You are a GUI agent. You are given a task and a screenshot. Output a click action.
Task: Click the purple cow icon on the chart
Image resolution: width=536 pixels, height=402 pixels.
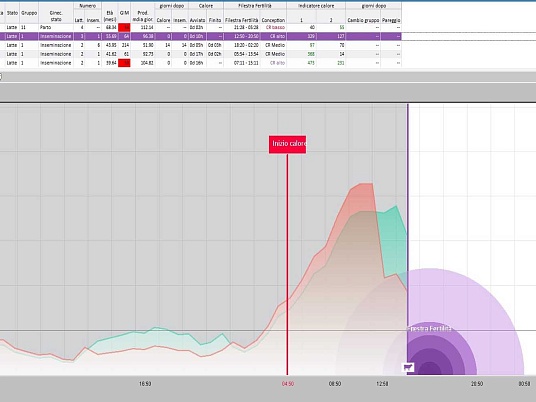pyautogui.click(x=408, y=367)
